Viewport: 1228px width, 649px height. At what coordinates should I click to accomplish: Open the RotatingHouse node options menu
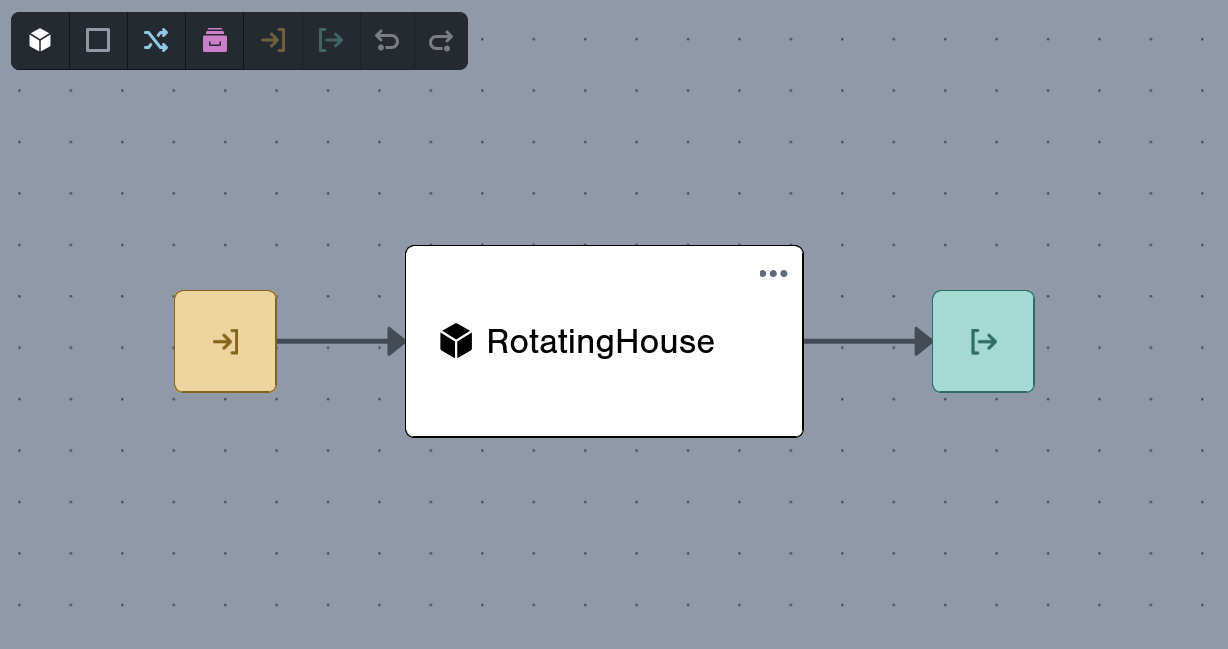pyautogui.click(x=773, y=273)
